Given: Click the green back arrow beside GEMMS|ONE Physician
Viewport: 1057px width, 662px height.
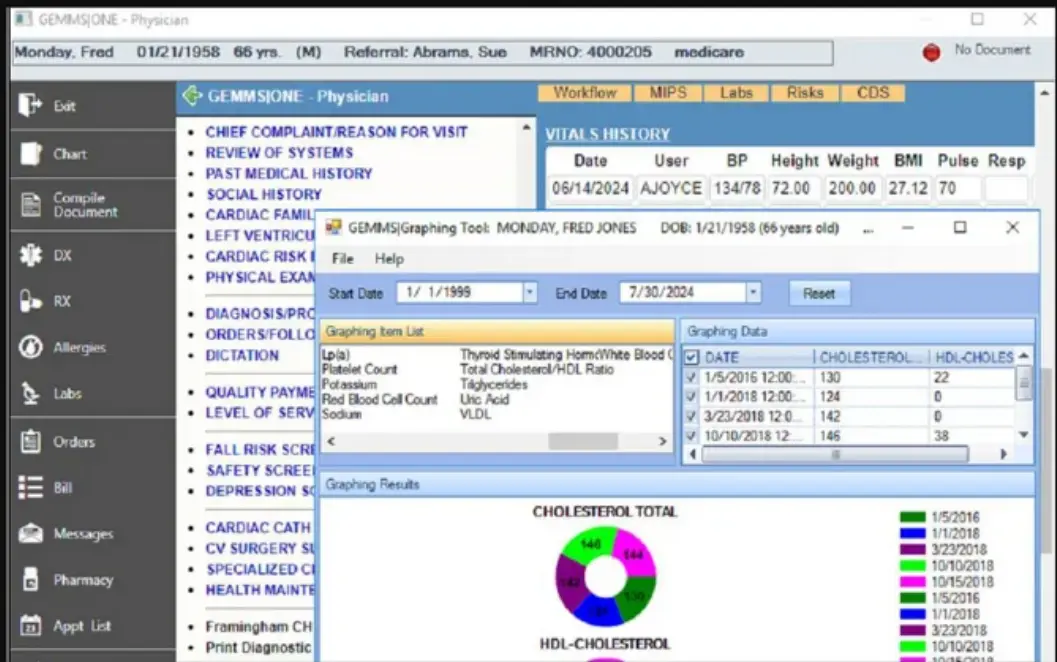Looking at the screenshot, I should [x=192, y=96].
